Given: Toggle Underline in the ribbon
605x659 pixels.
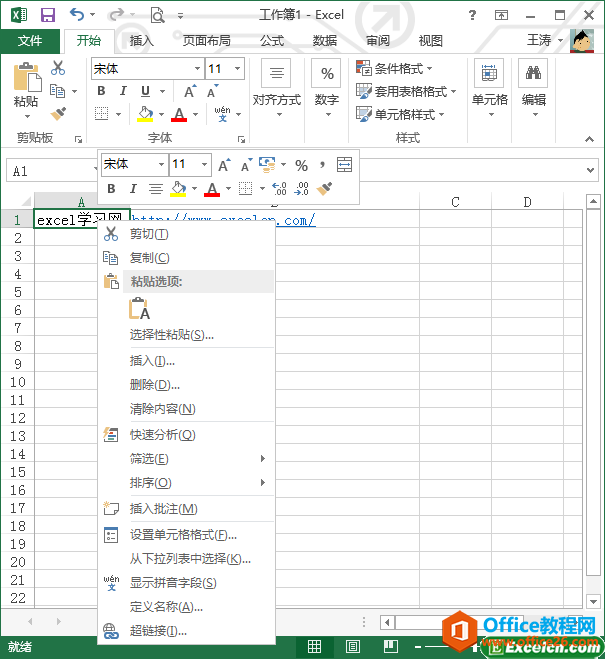Looking at the screenshot, I should click(x=145, y=91).
